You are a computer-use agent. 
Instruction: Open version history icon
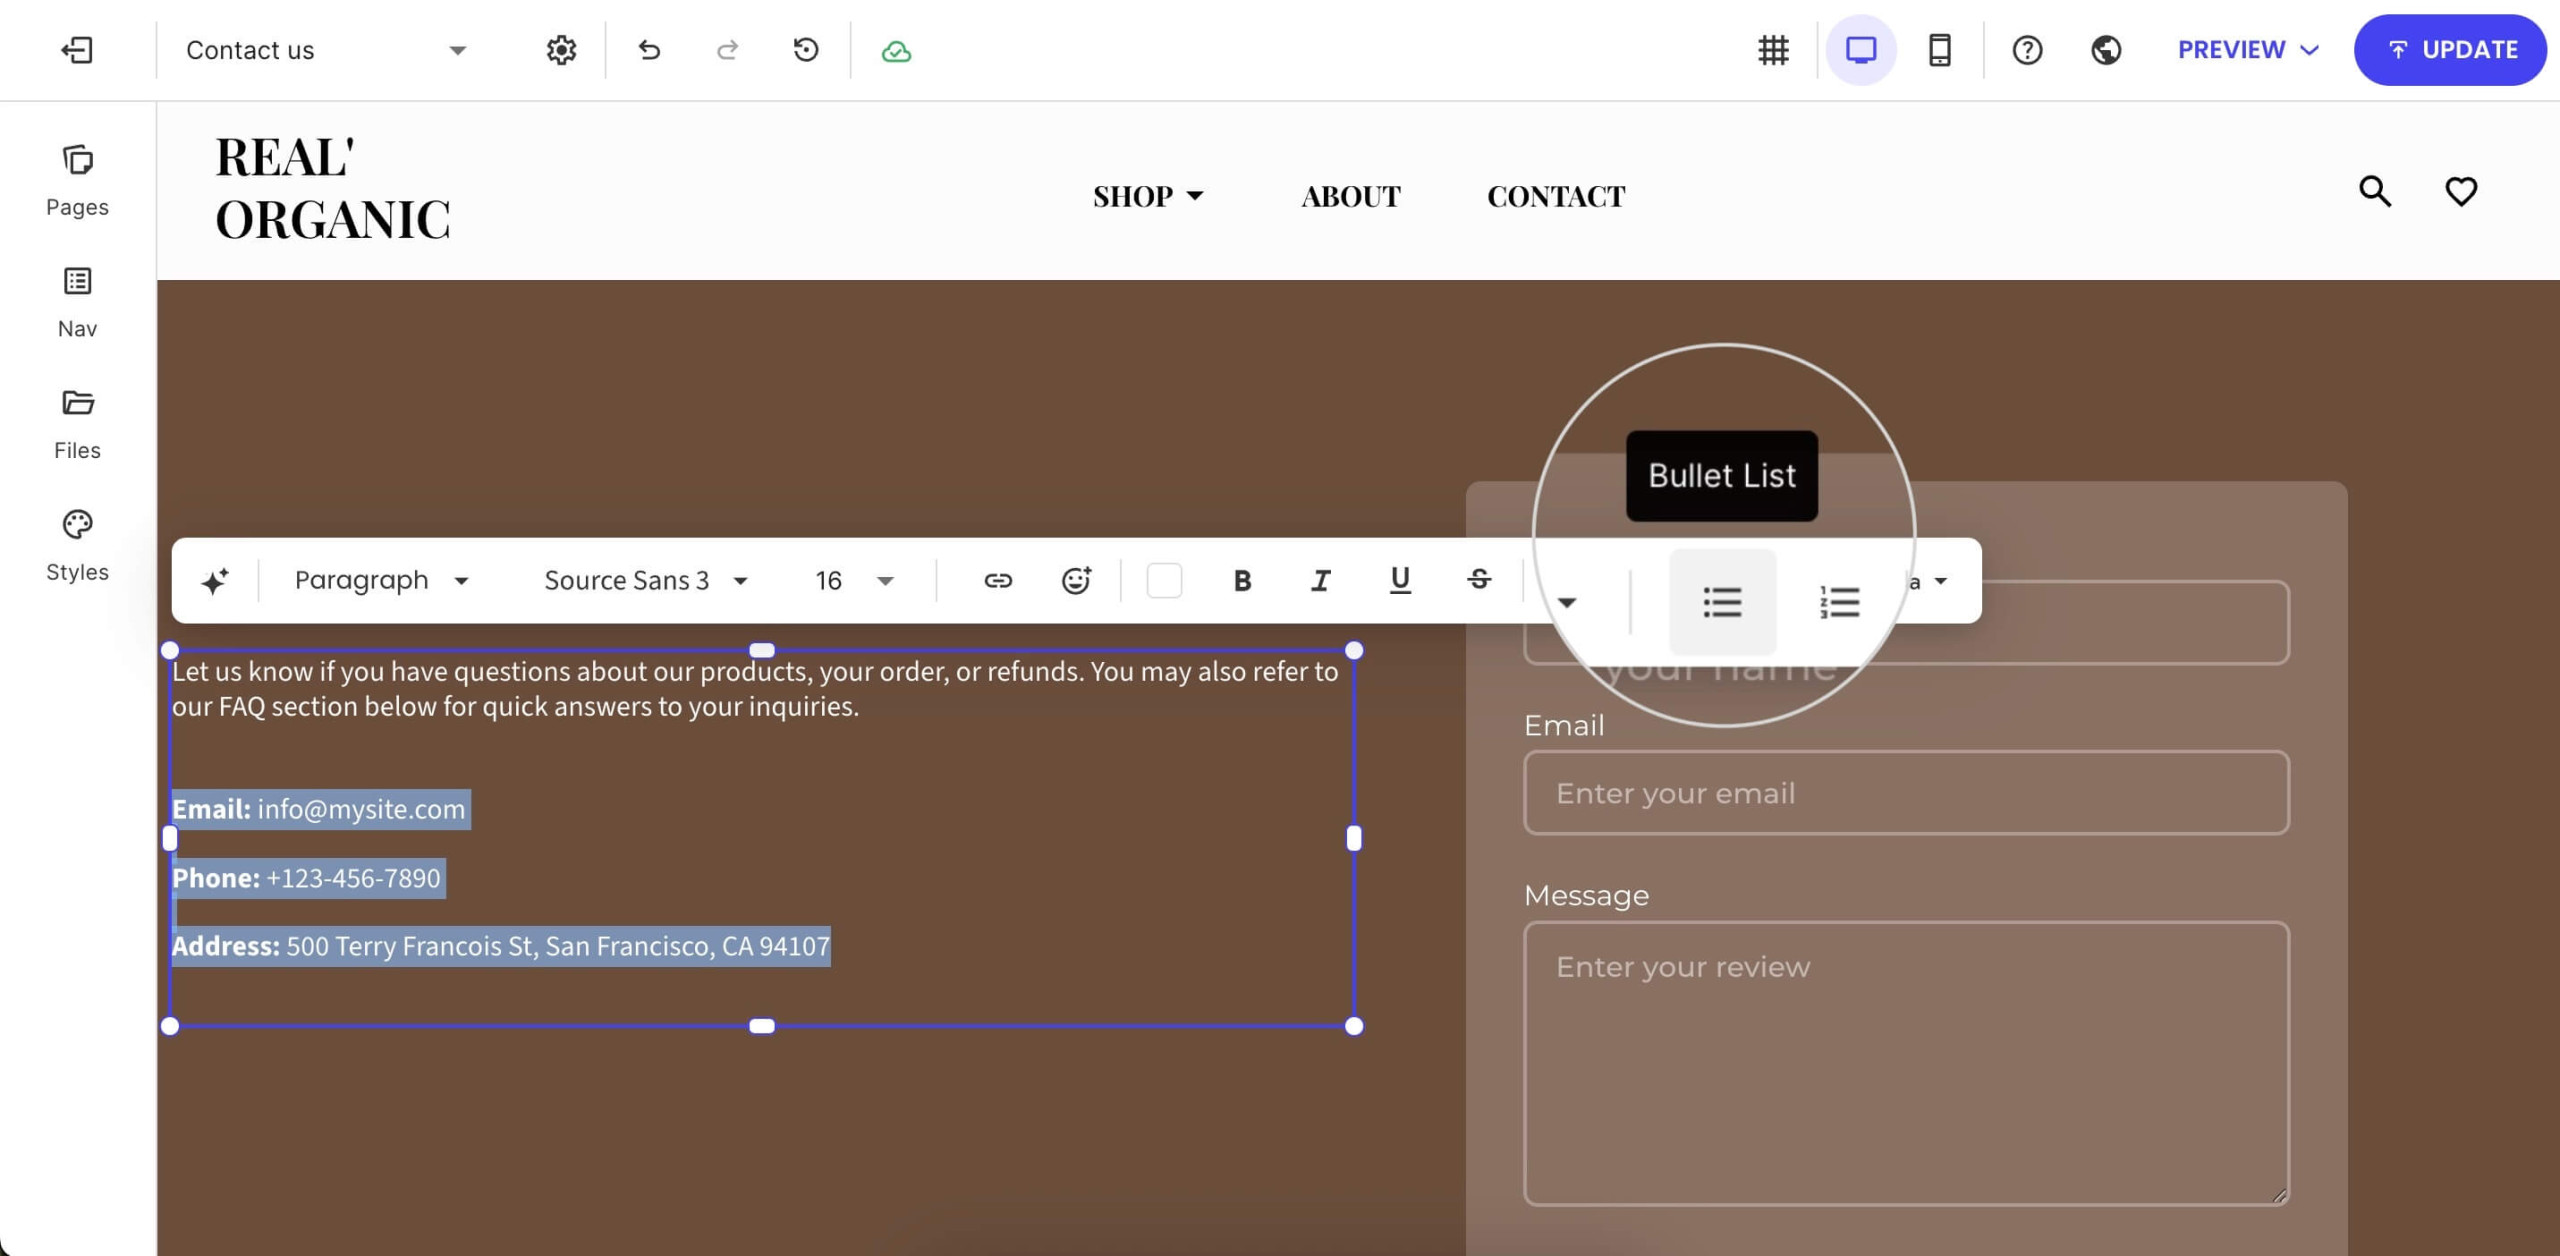click(806, 50)
